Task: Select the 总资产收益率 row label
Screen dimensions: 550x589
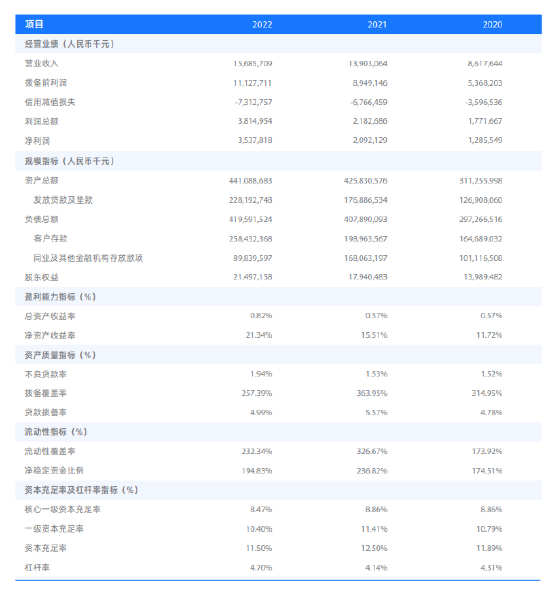Action: pyautogui.click(x=50, y=316)
